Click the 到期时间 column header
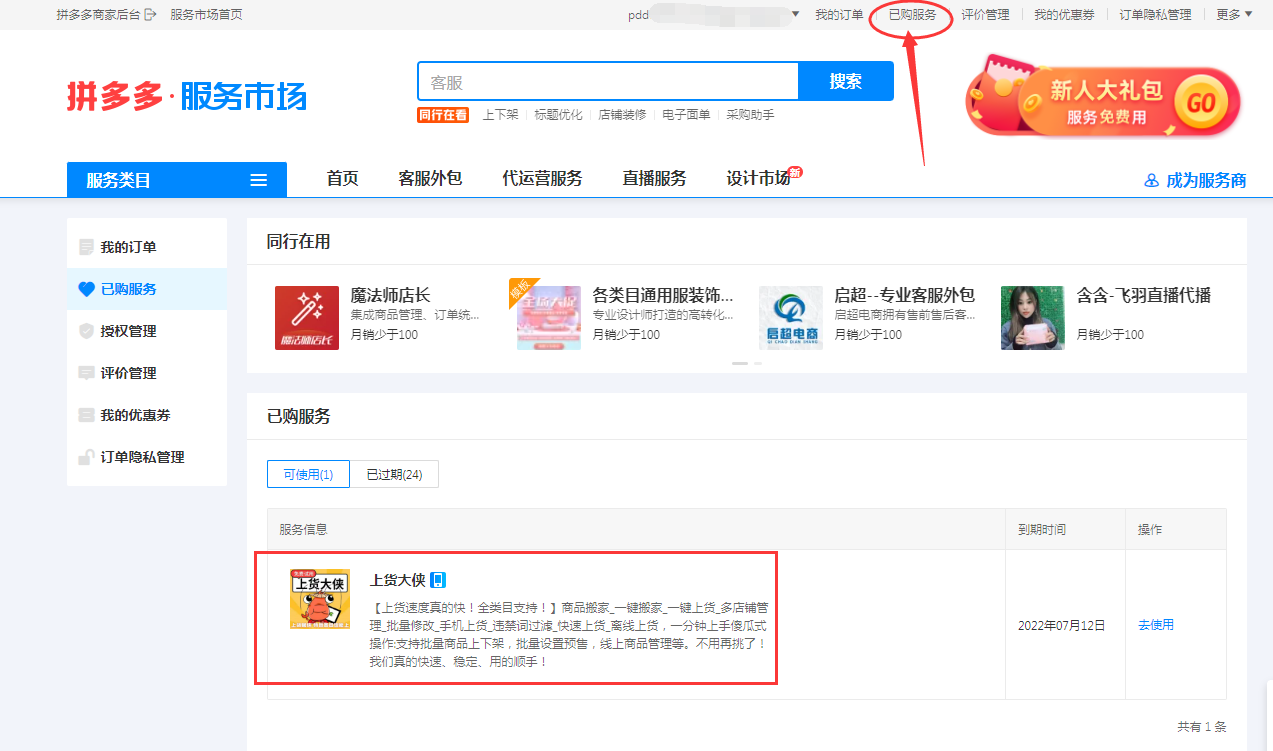The height and width of the screenshot is (751, 1273). [1042, 529]
